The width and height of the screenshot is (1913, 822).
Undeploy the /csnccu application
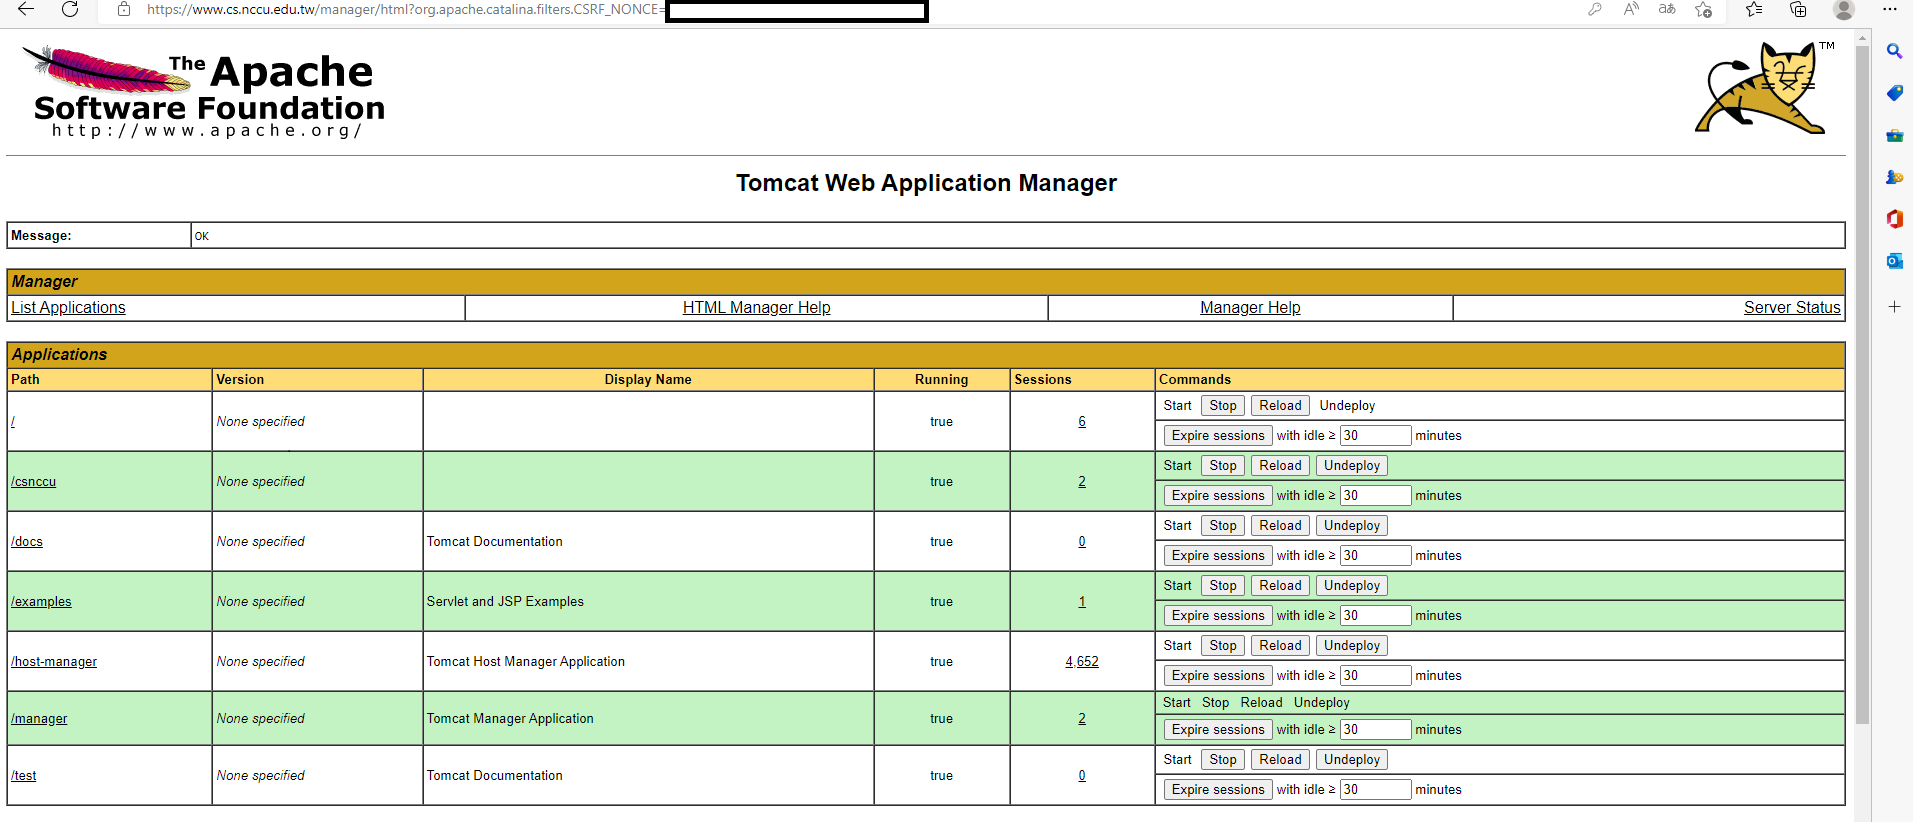[x=1352, y=465]
